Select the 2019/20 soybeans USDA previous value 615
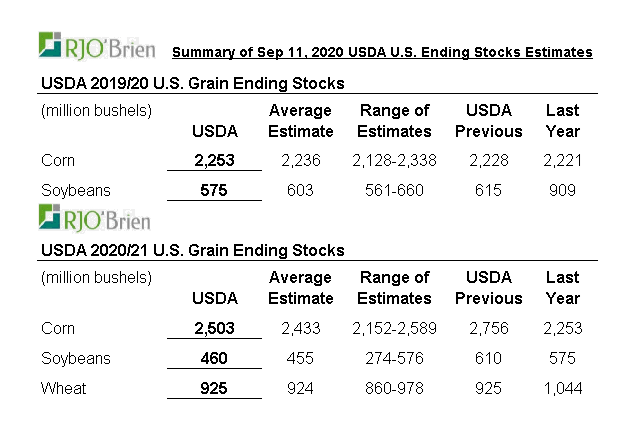The image size is (636, 430). click(x=488, y=190)
